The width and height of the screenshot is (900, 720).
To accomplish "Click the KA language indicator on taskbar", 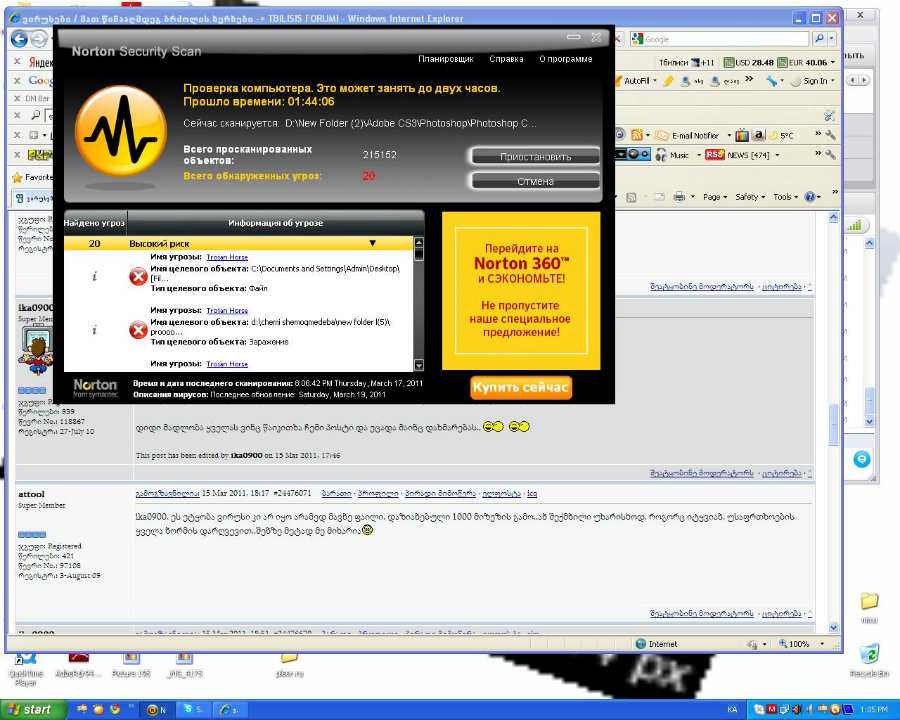I will click(x=732, y=710).
